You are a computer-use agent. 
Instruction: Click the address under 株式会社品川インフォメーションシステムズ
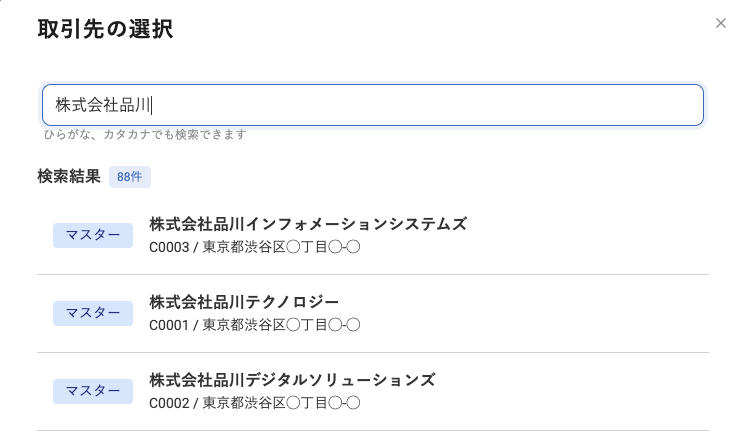tap(281, 247)
